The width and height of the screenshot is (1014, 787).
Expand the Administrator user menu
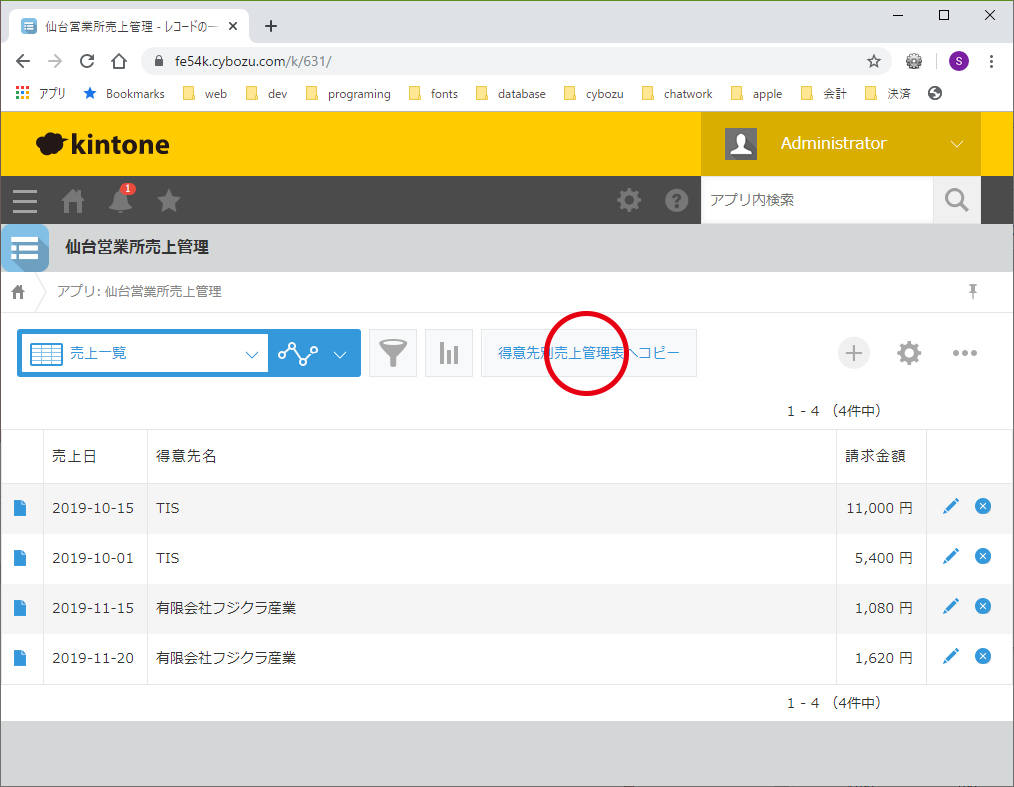pos(841,144)
